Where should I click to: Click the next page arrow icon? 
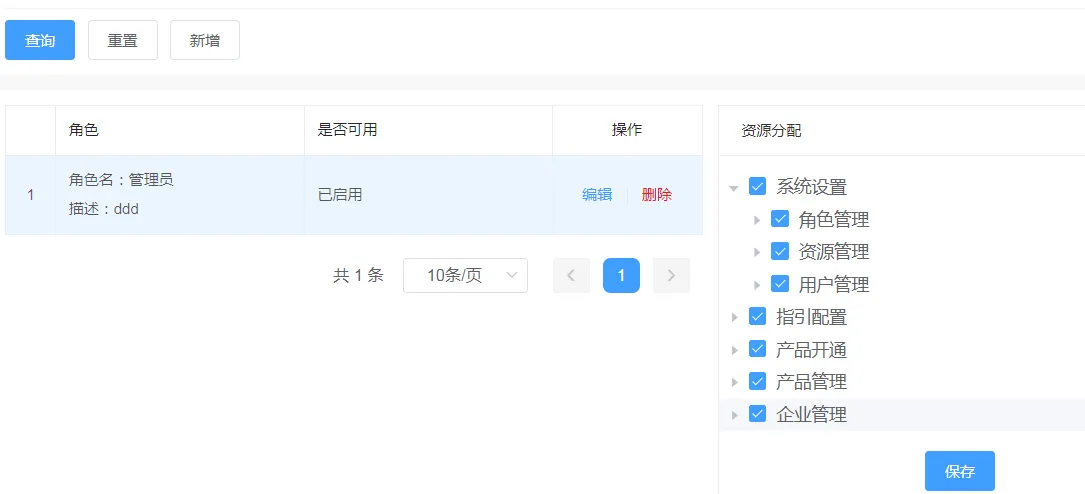(x=671, y=276)
